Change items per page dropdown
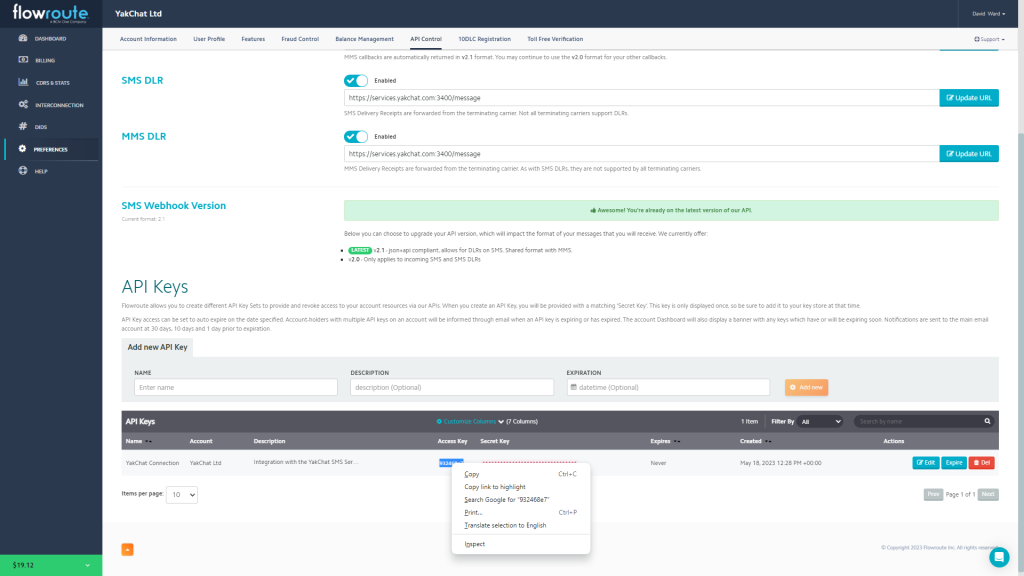The image size is (1024, 576). click(182, 494)
